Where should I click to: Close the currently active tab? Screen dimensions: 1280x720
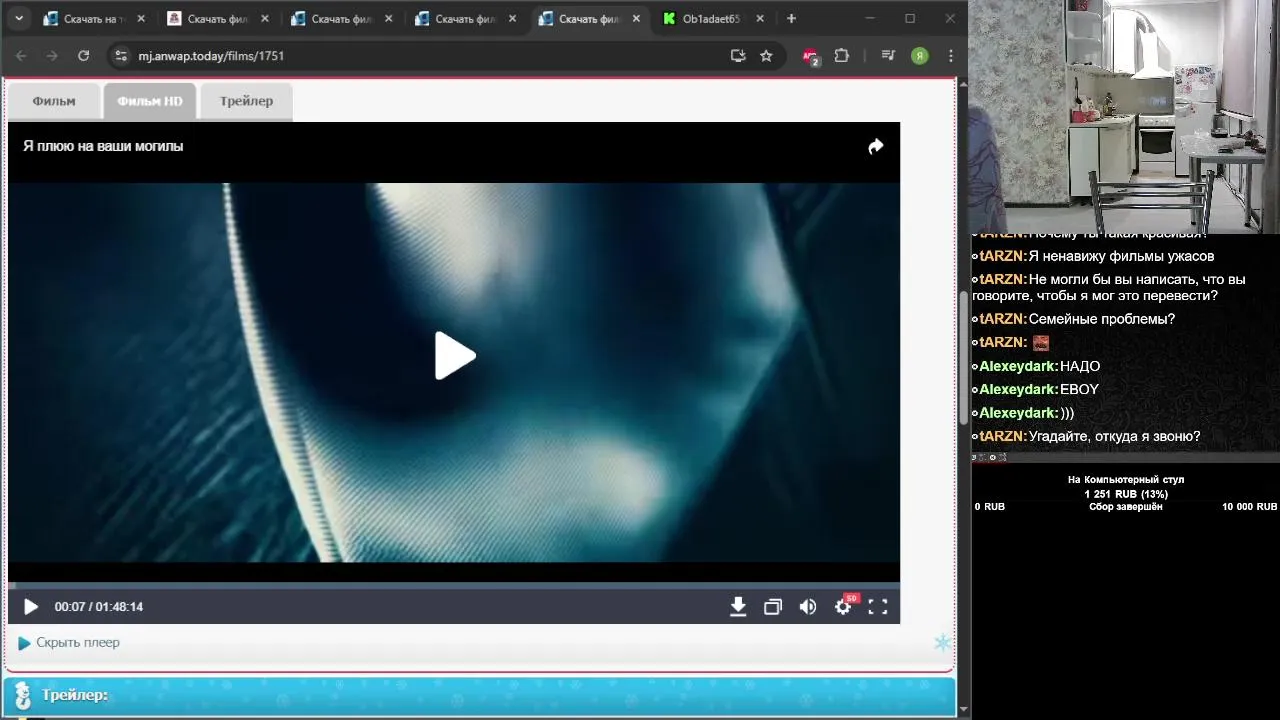[x=636, y=18]
